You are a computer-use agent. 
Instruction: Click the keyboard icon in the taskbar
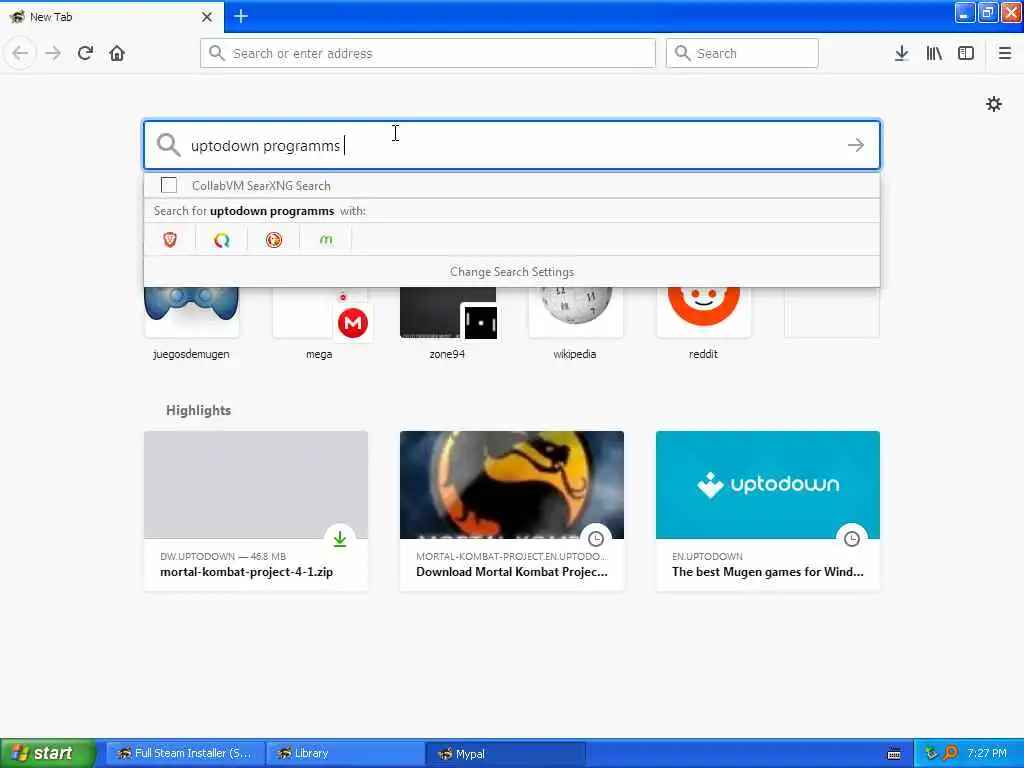click(894, 754)
